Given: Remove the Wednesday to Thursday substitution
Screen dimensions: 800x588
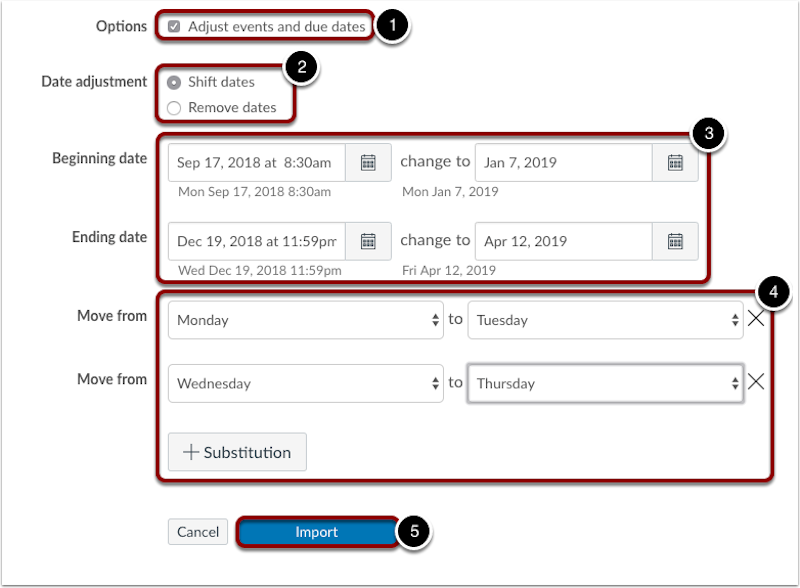Looking at the screenshot, I should [x=756, y=382].
